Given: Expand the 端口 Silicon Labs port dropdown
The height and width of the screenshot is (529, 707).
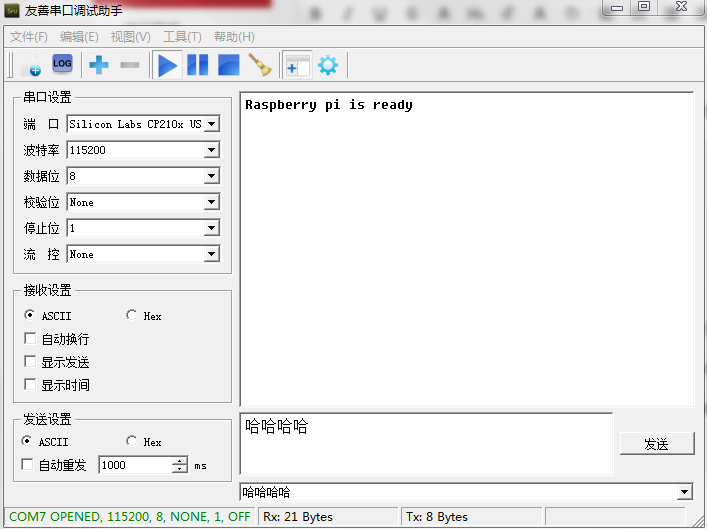Looking at the screenshot, I should (211, 124).
